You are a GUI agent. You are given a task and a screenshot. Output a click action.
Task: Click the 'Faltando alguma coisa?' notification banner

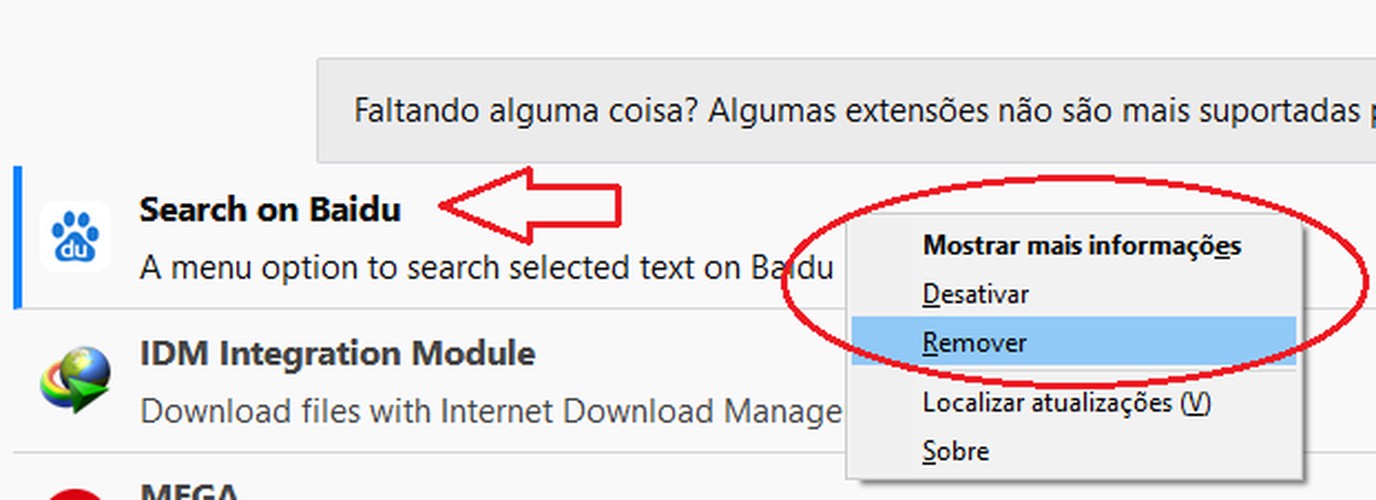(846, 110)
